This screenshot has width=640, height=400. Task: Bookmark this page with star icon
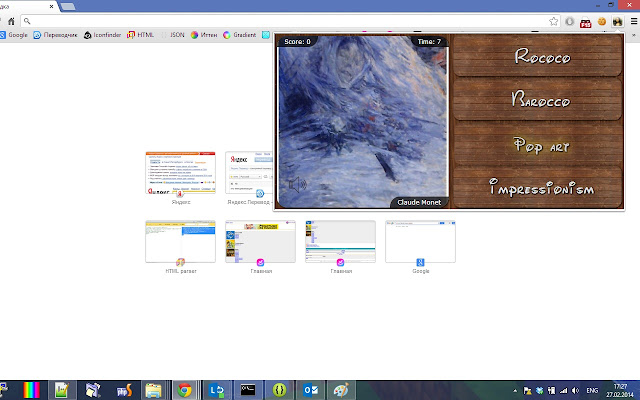[x=553, y=21]
